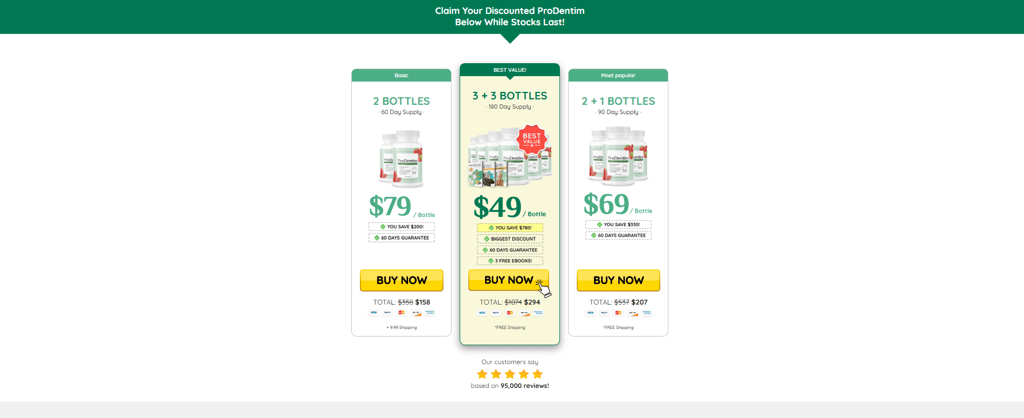Select the BEST VALUE! header tab
Viewport: 1024px width, 418px height.
(509, 70)
